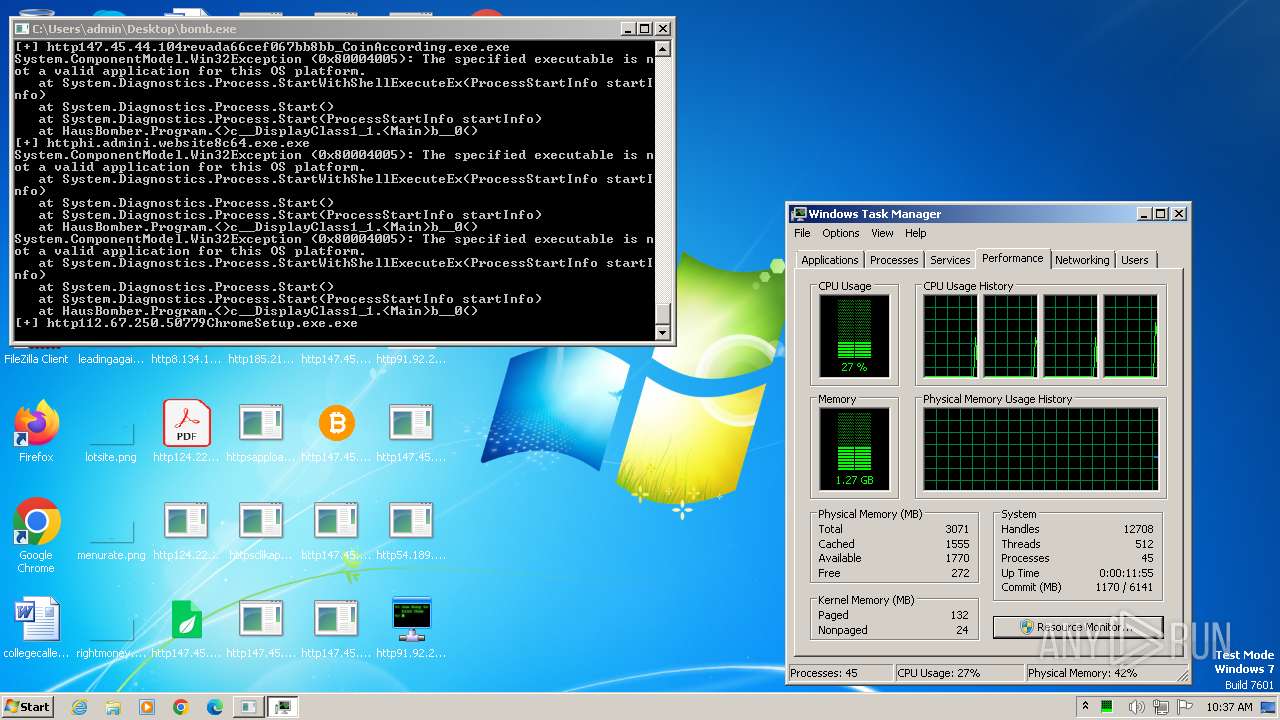Select the http8.134.1 desktop file label
This screenshot has width=1280, height=720.
click(x=186, y=359)
